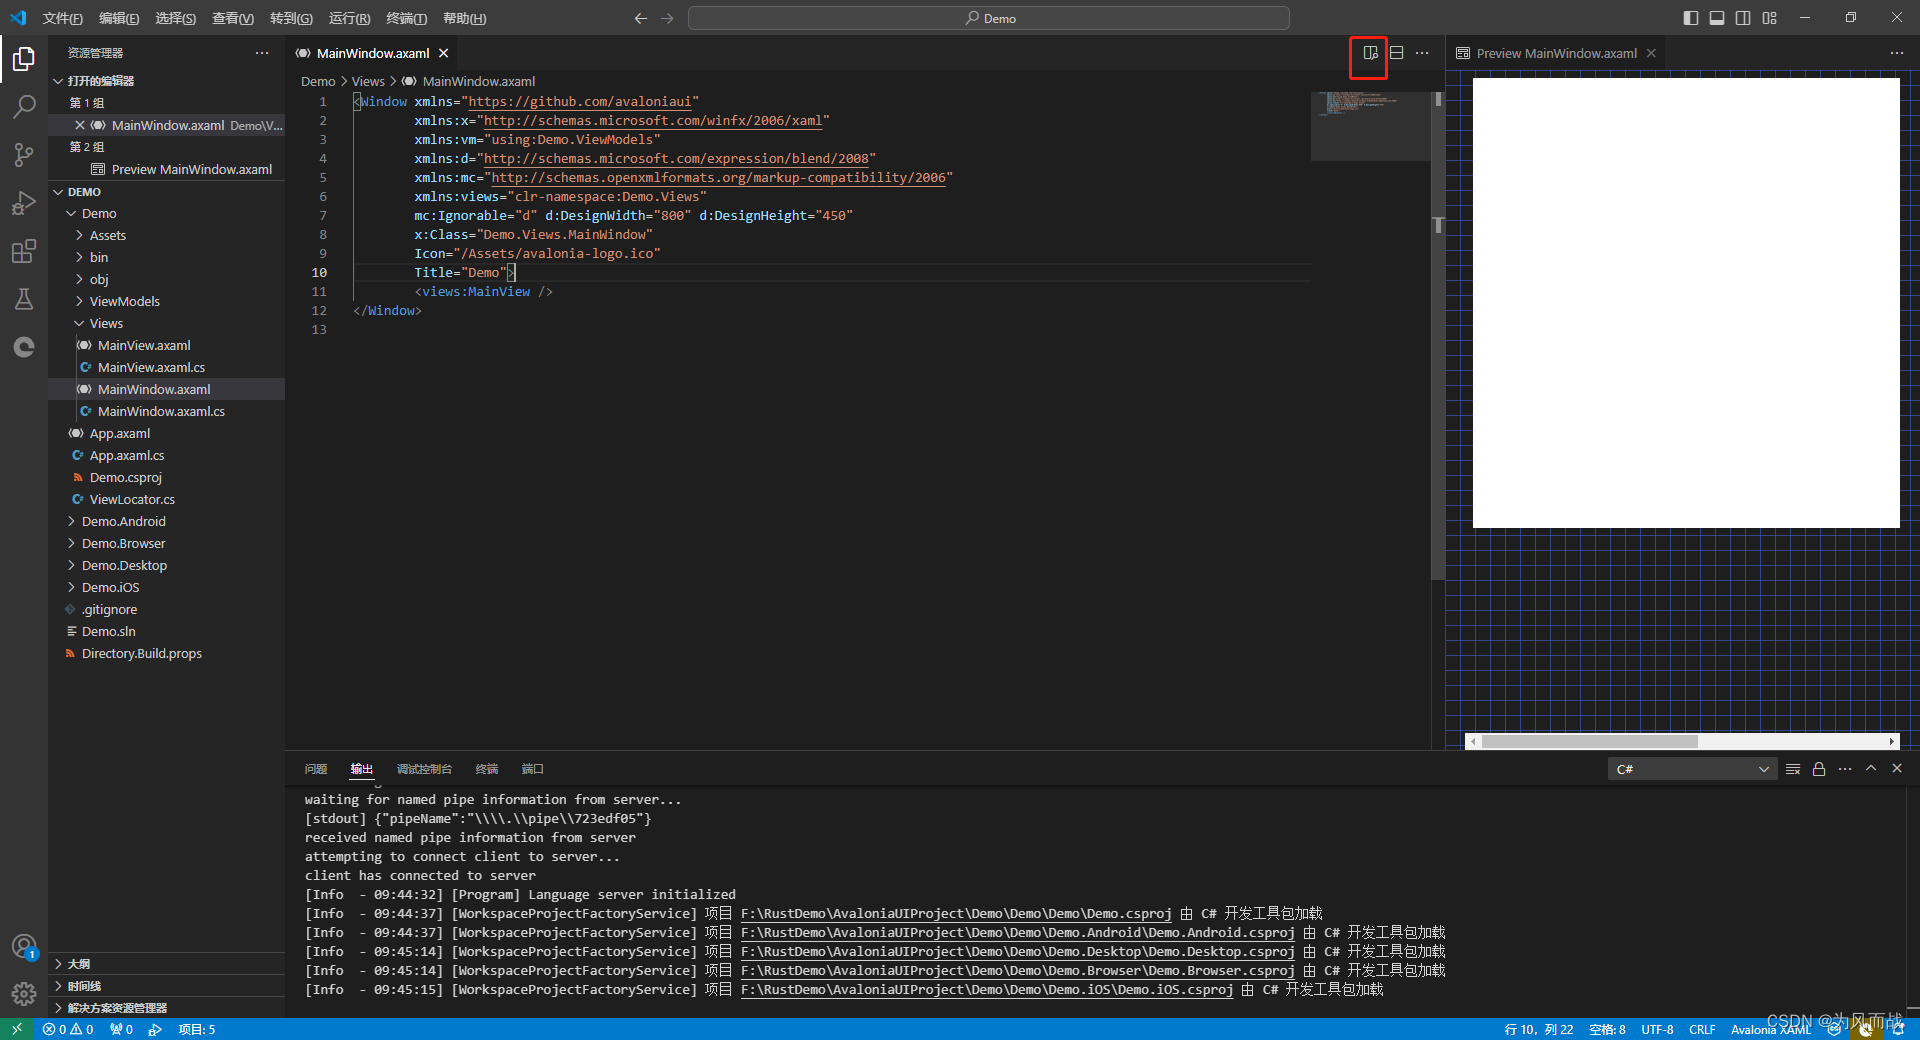Open the Extensions icon in activity bar
The image size is (1920, 1040).
[23, 251]
